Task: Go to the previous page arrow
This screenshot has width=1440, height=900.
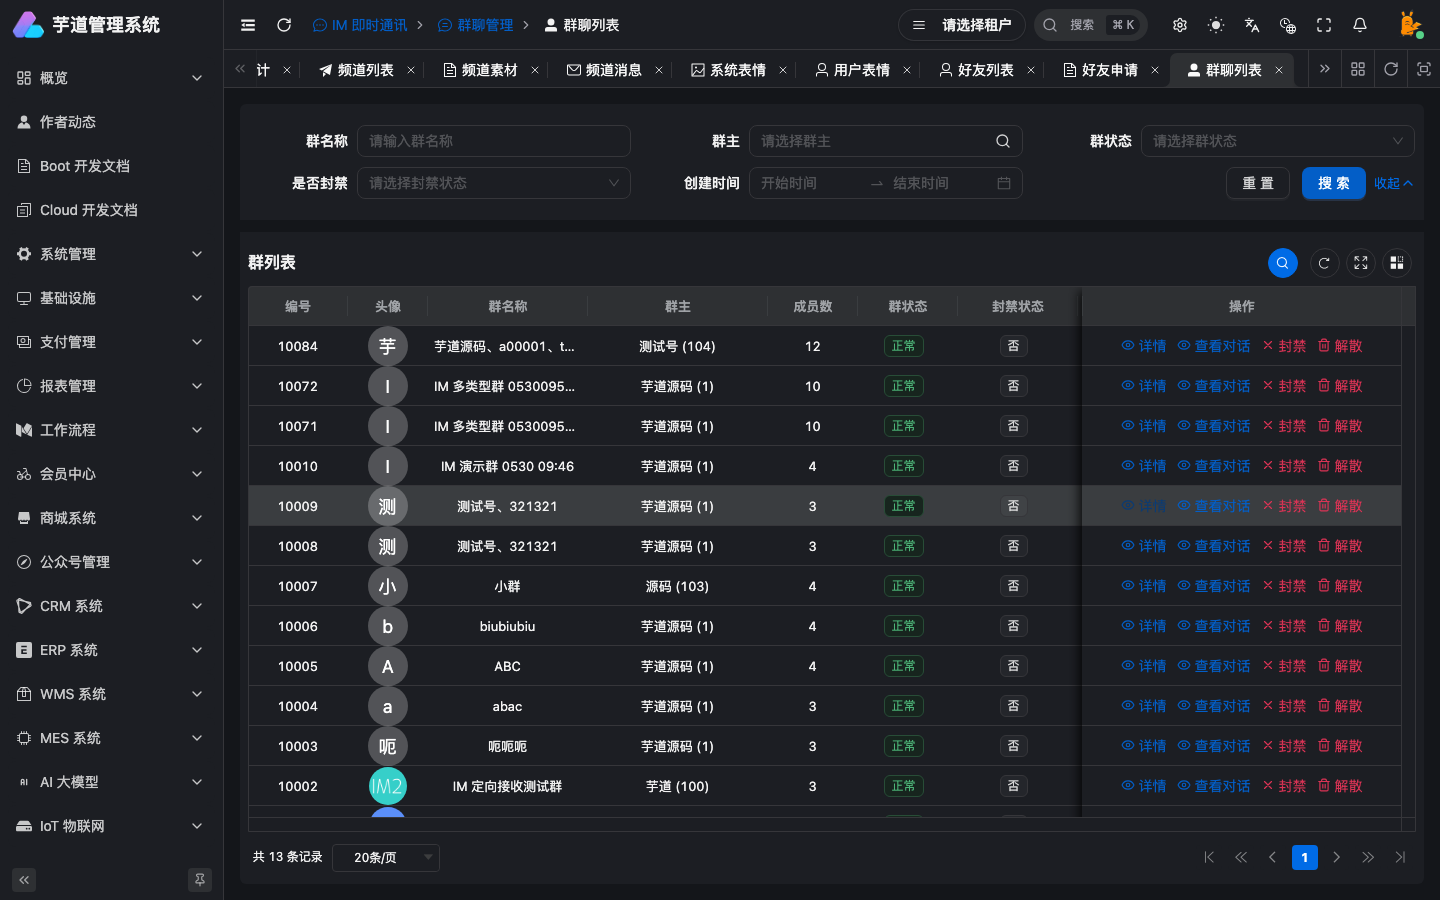Action: [1272, 857]
